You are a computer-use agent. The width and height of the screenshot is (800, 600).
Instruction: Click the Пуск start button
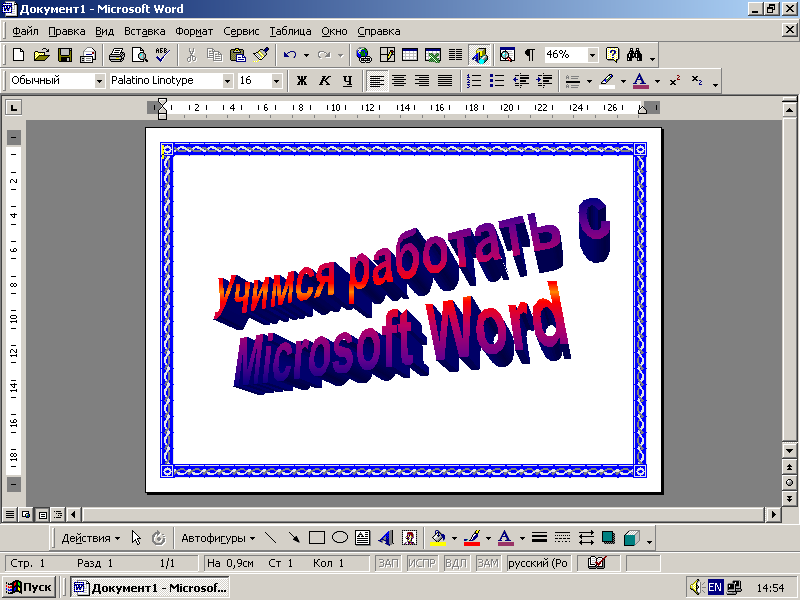[29, 587]
